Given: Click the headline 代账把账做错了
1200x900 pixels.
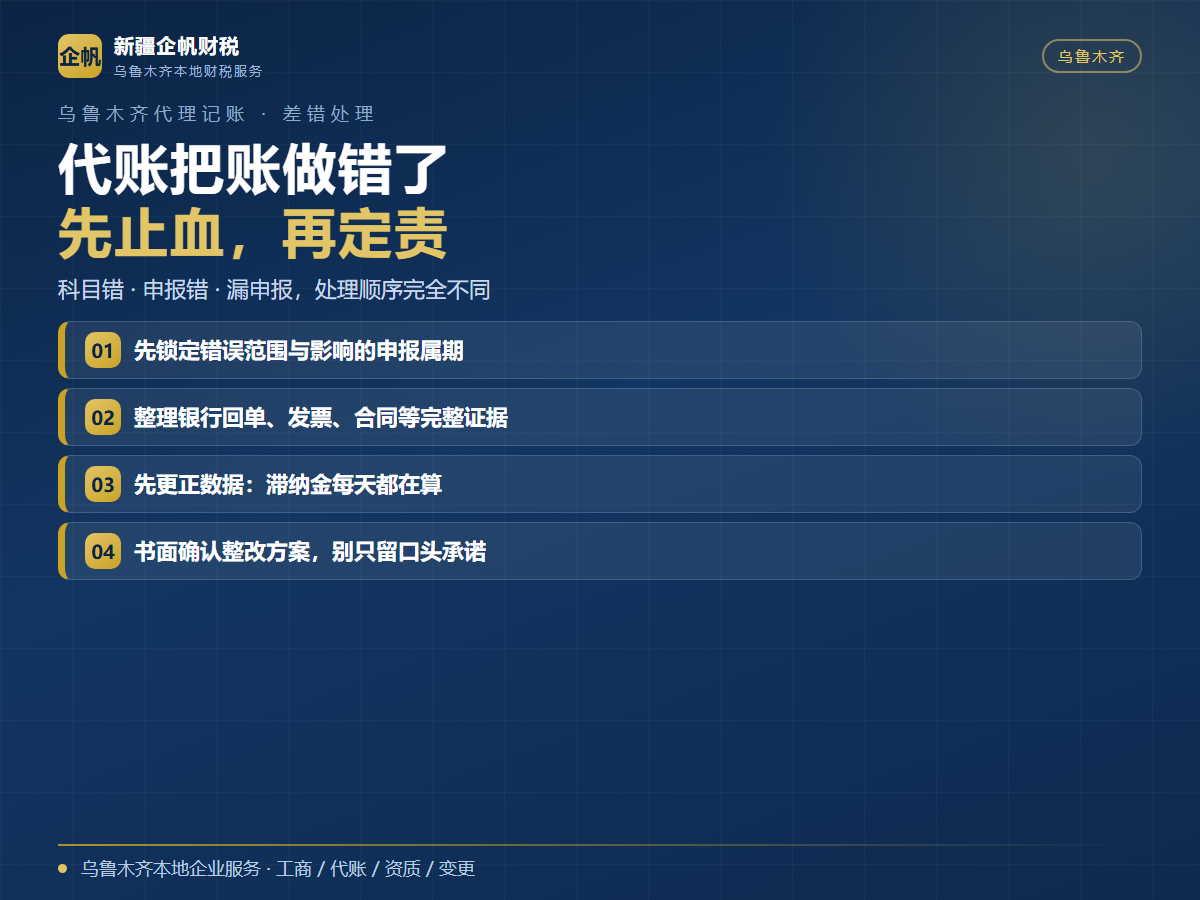Looking at the screenshot, I should pyautogui.click(x=253, y=169).
